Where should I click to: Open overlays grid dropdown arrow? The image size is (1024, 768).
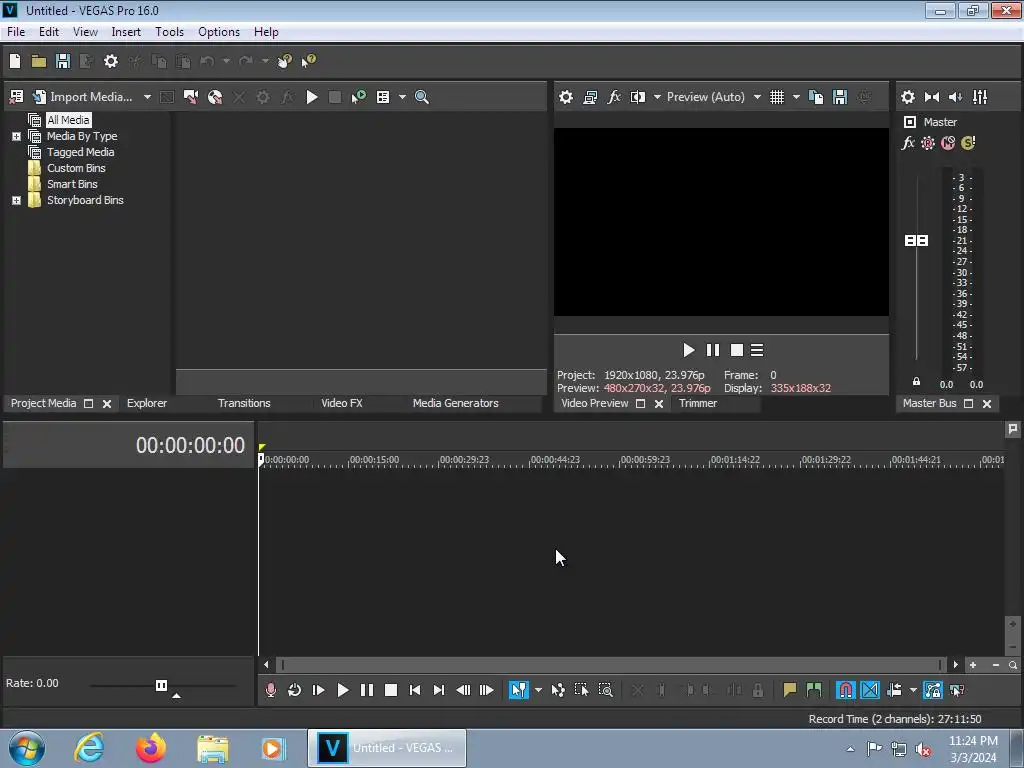796,97
